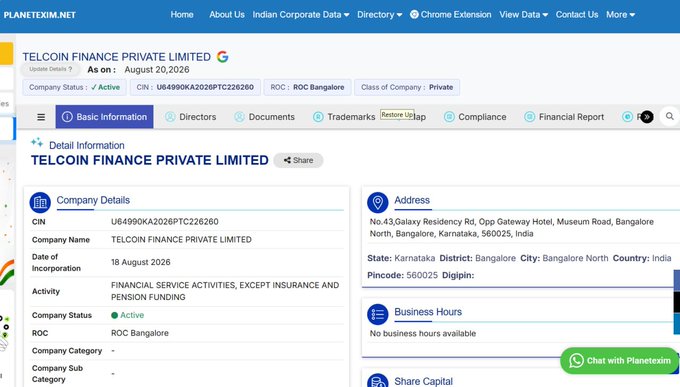Screen dimensions: 680x387
Task: Switch to the Financial Report tab
Action: (564, 117)
